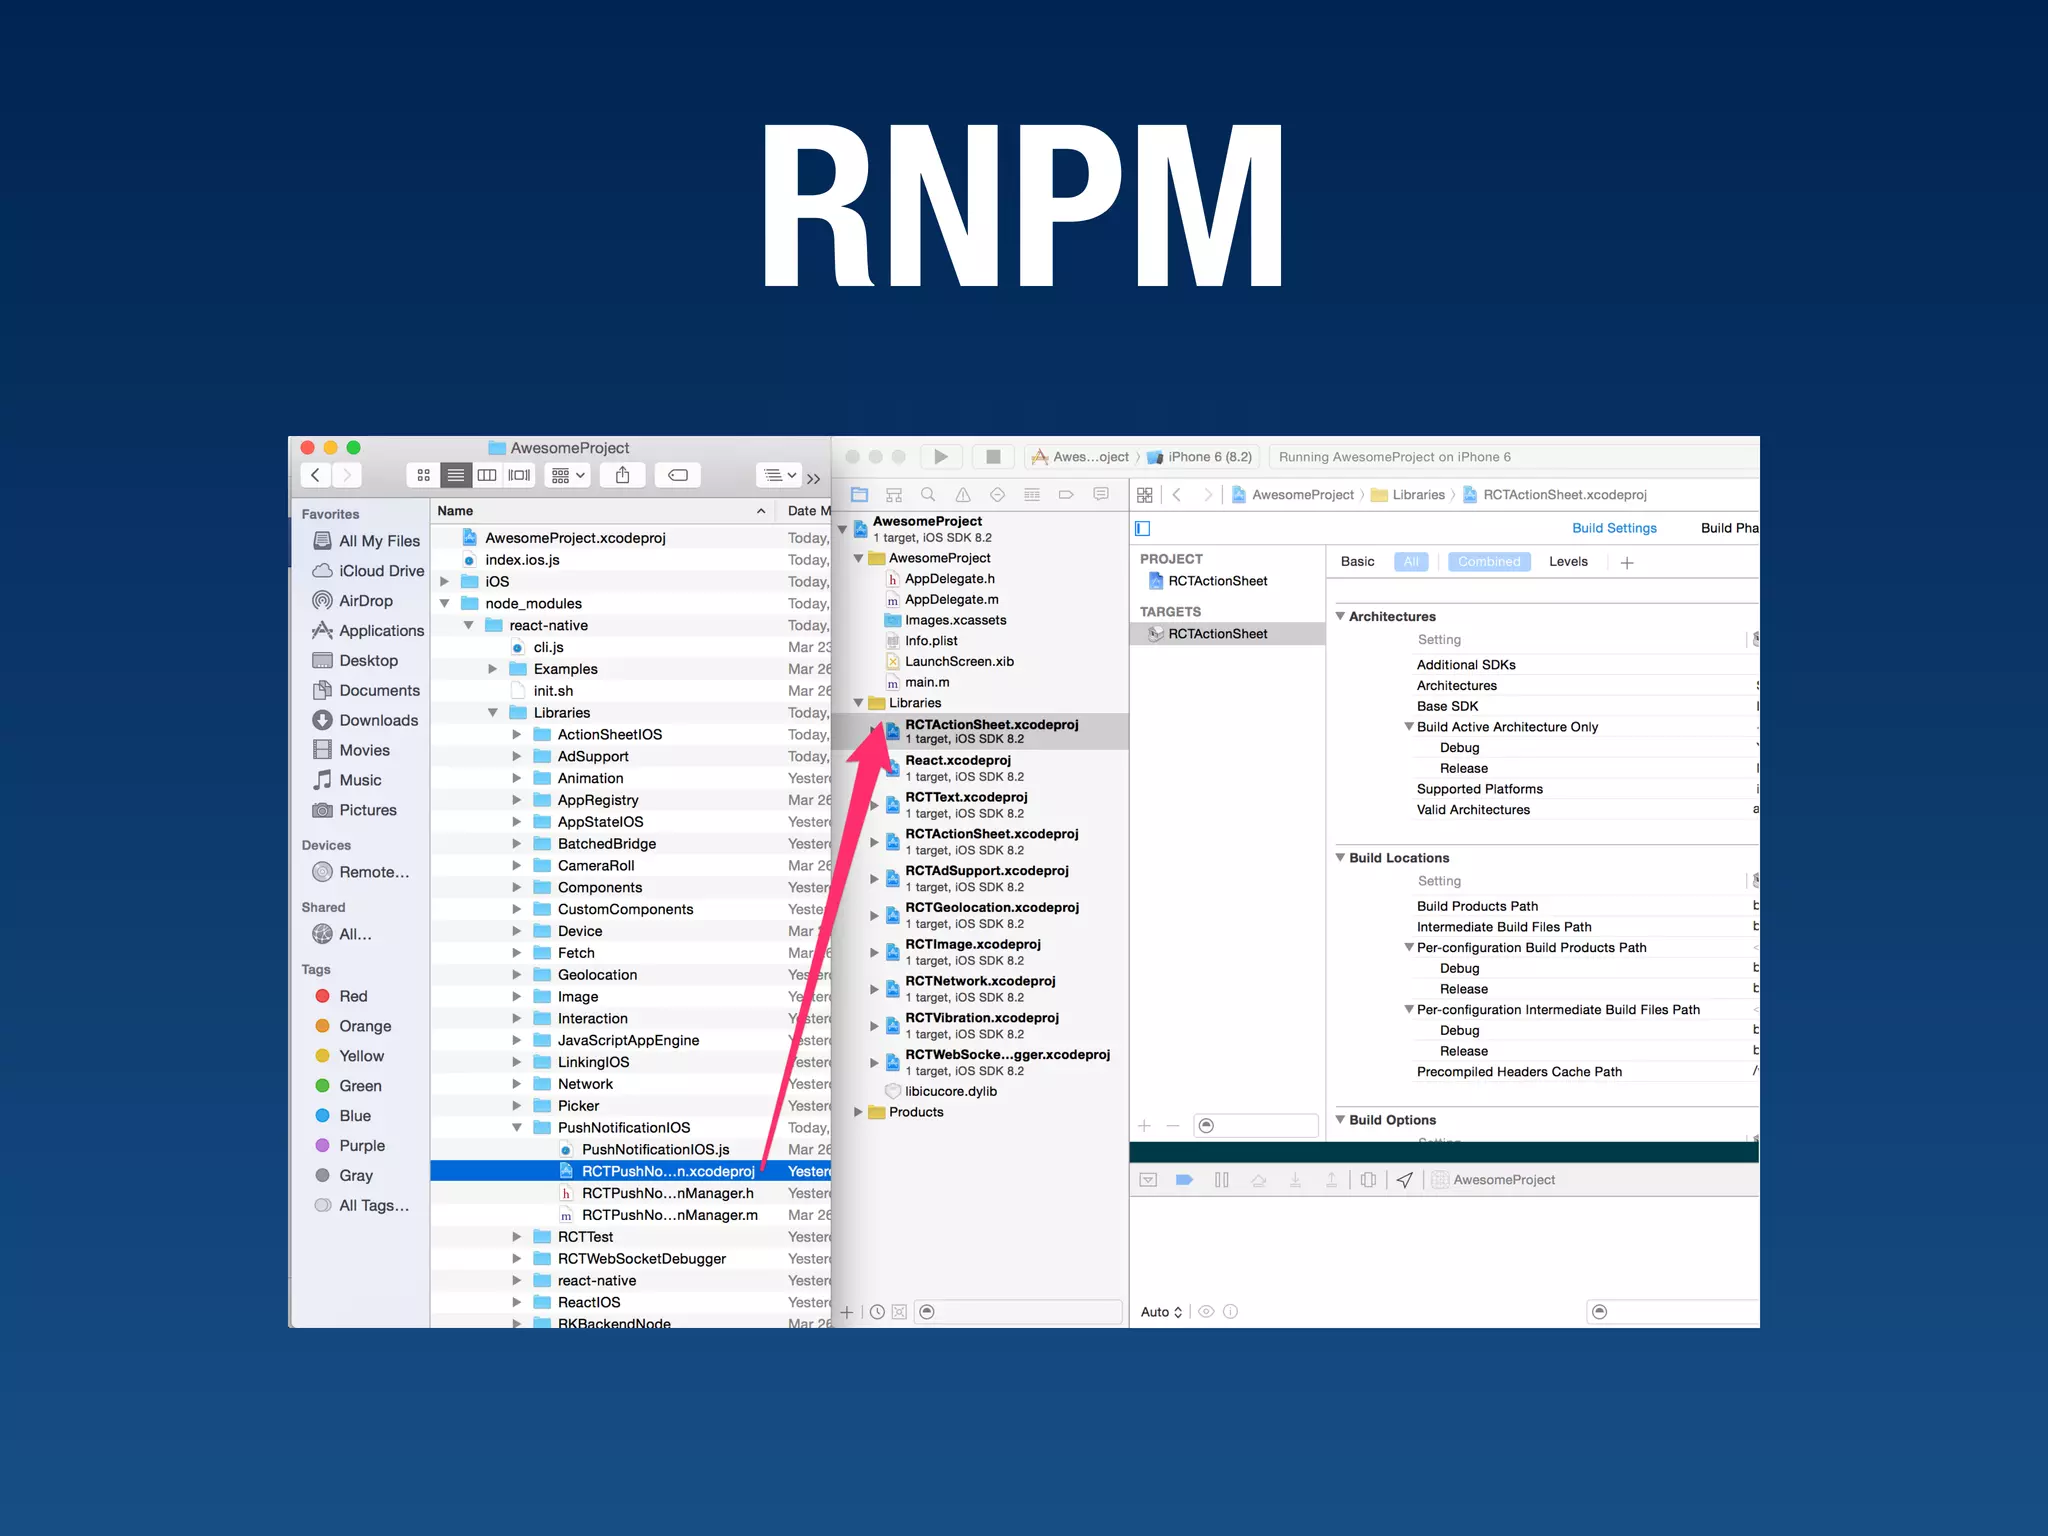Collapse Build Active Architecture Only setting

pos(1409,727)
